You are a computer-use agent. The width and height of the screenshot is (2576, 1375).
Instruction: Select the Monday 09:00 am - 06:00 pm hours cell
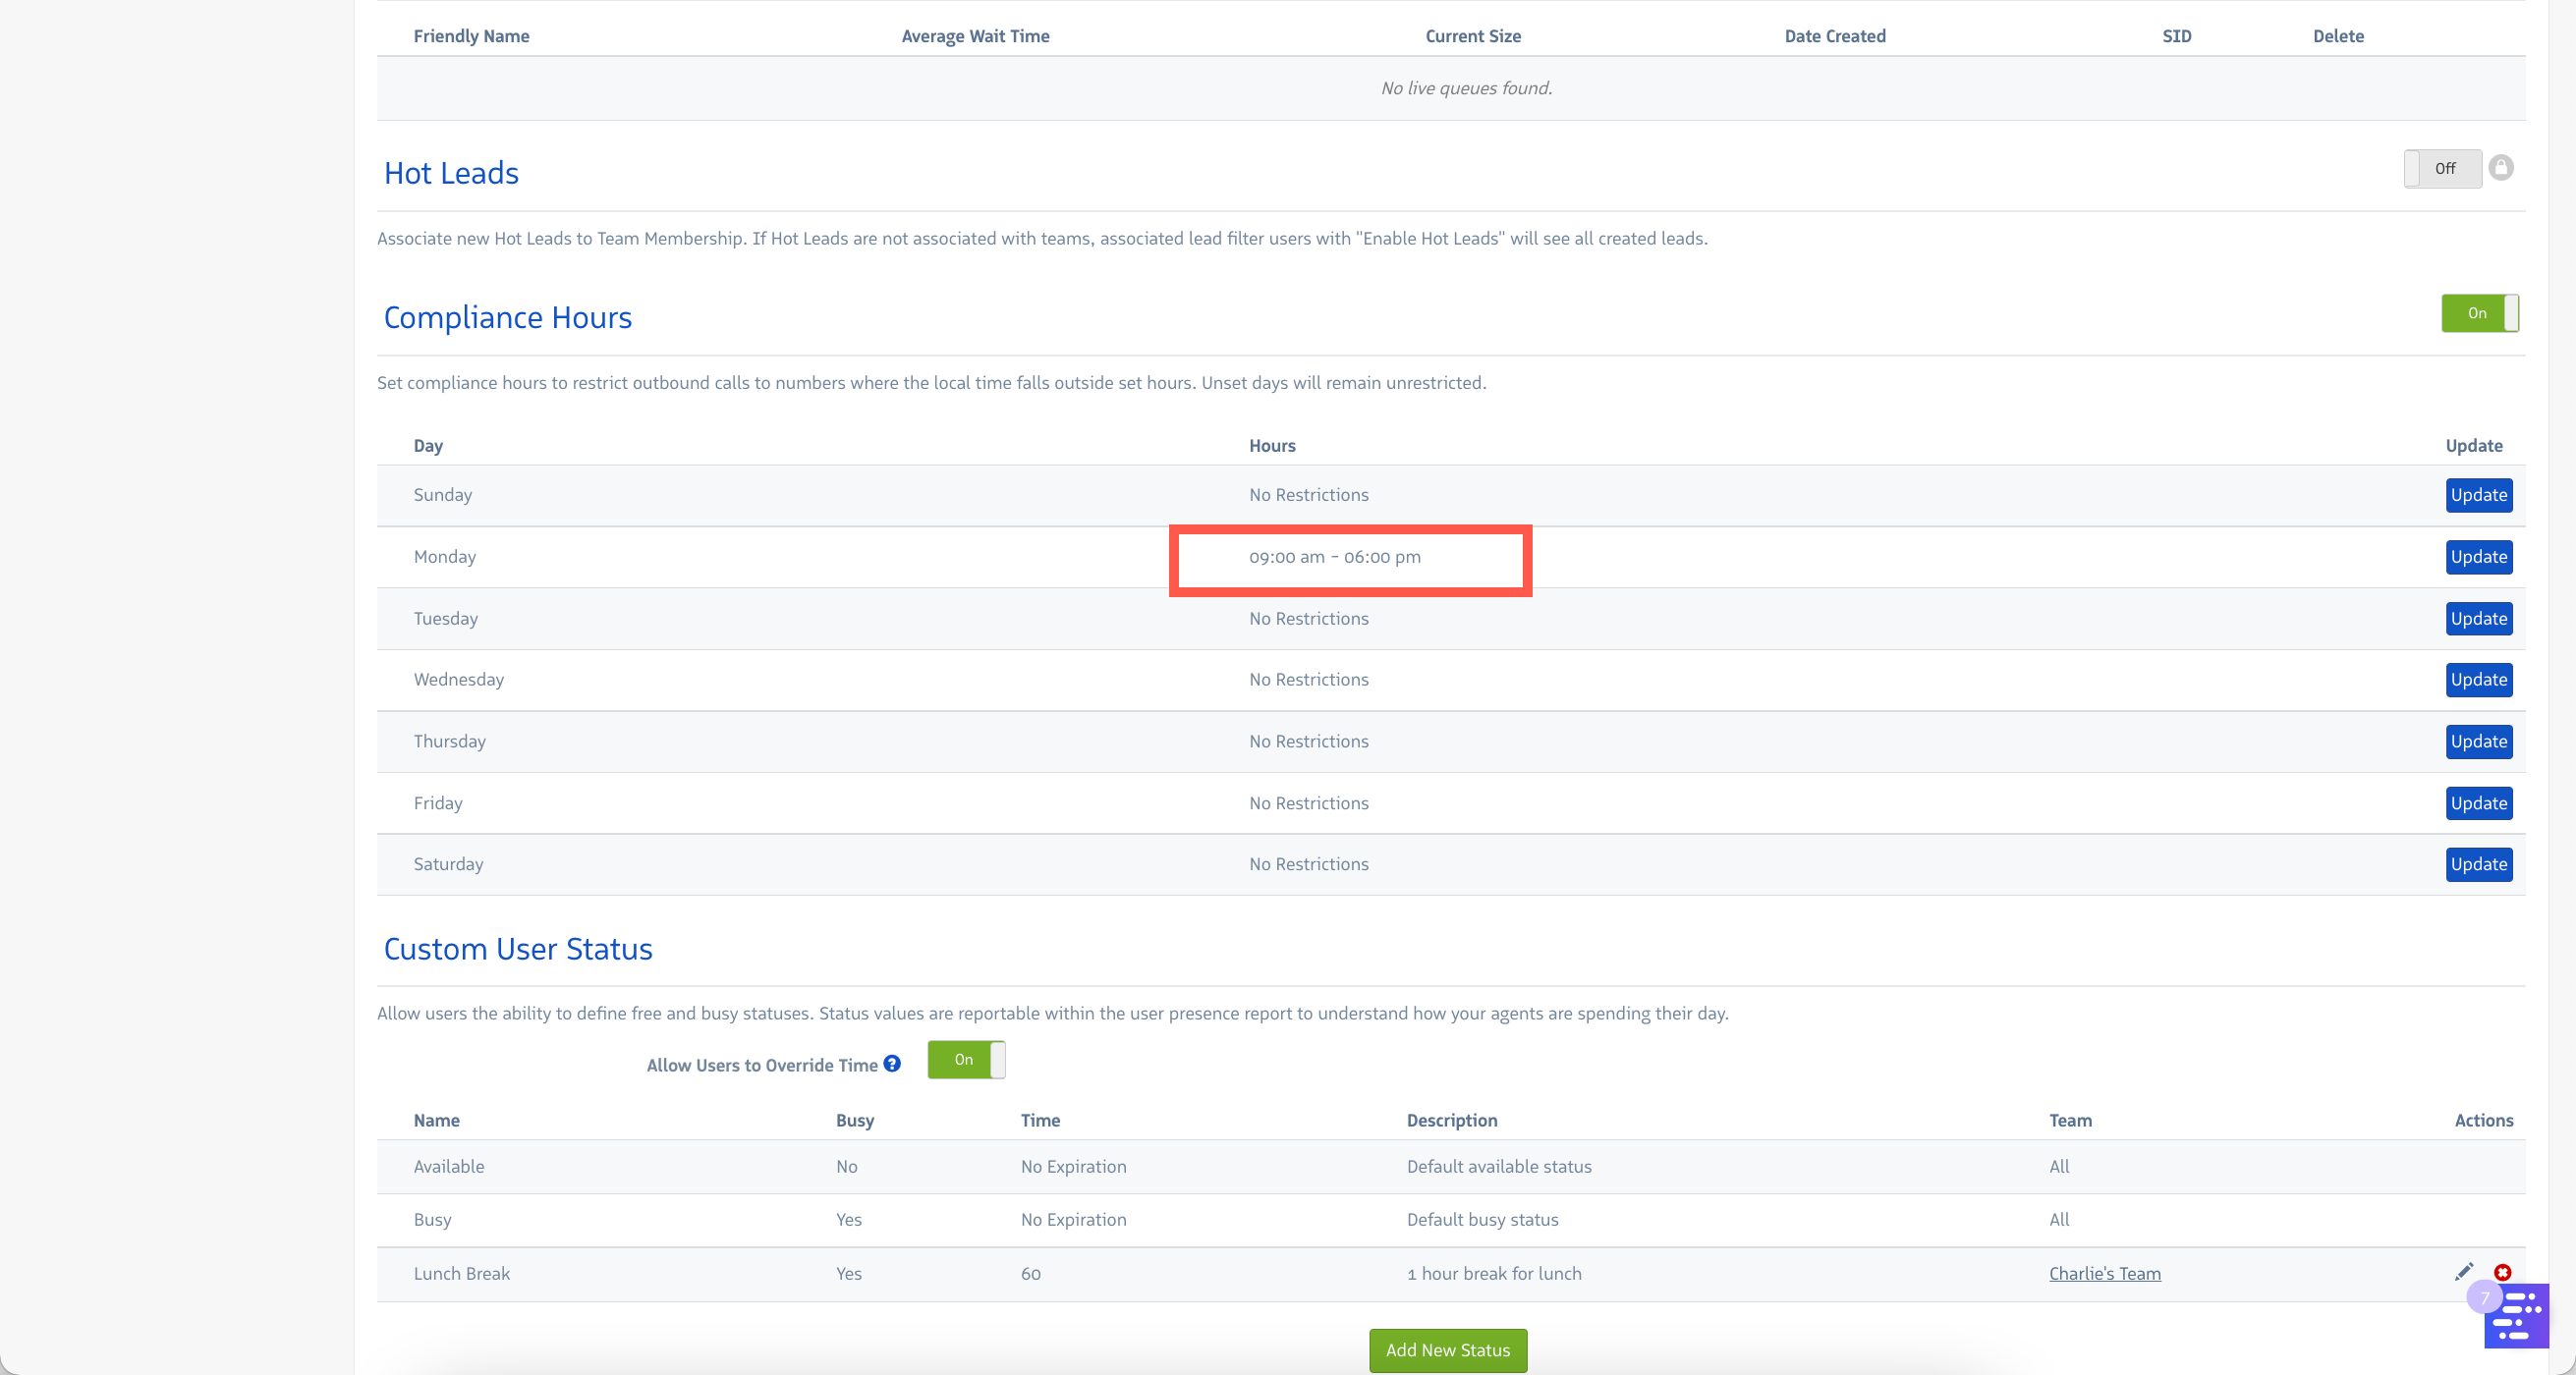click(x=1334, y=557)
